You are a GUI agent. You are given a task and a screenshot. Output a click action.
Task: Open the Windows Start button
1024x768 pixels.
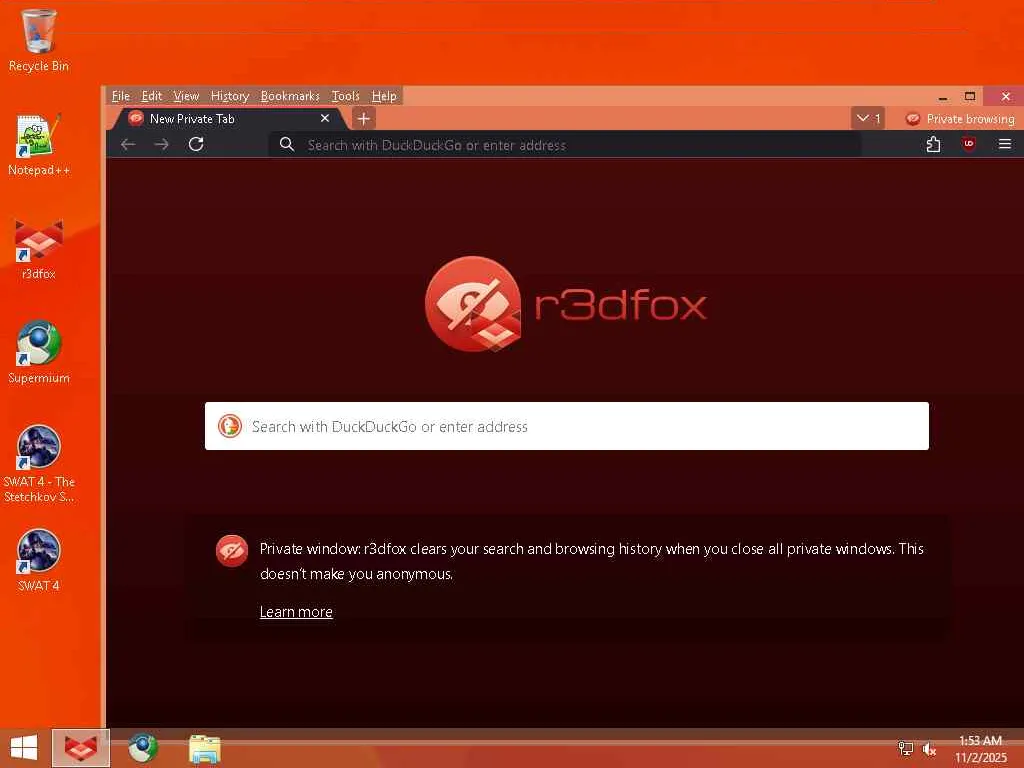tap(24, 748)
